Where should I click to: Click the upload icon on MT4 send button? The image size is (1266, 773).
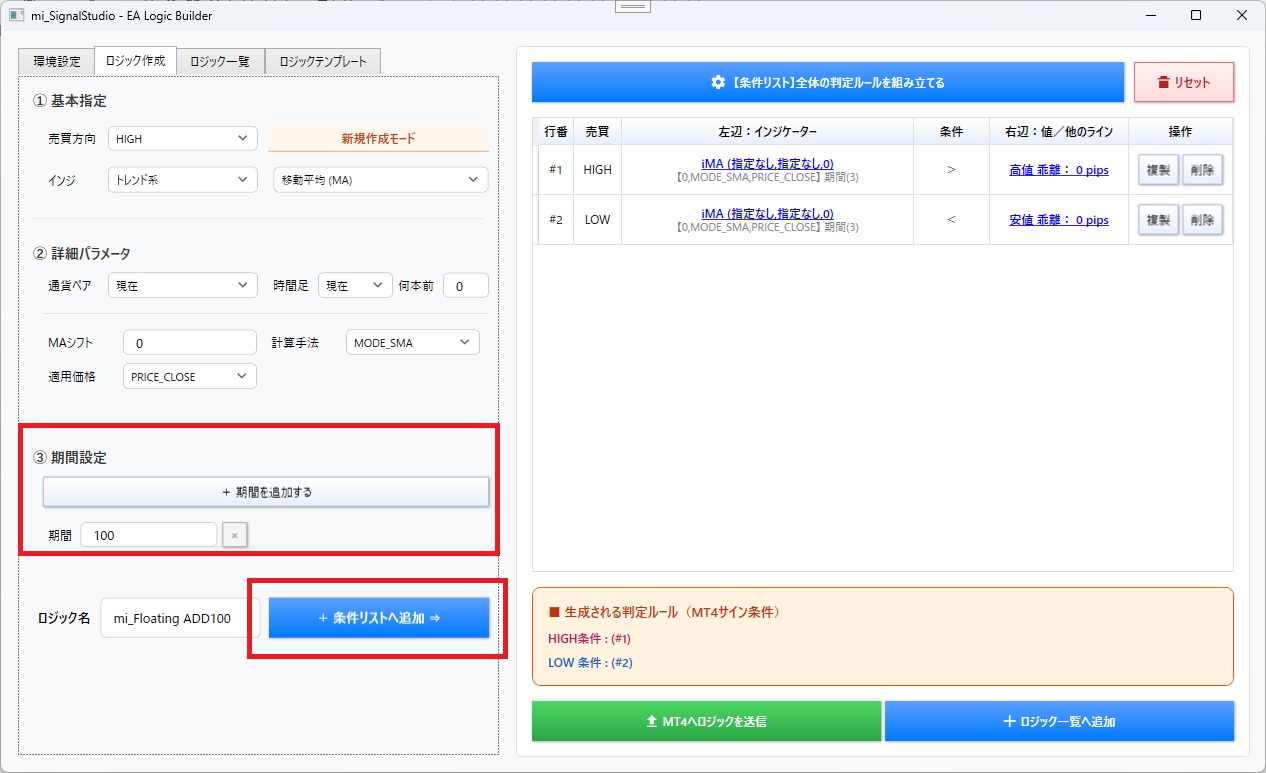point(652,721)
